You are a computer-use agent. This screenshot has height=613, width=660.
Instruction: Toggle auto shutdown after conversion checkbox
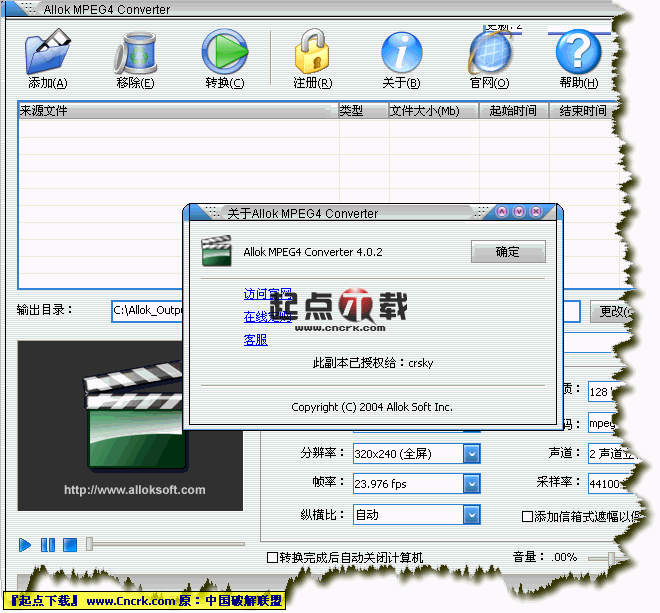pos(272,557)
